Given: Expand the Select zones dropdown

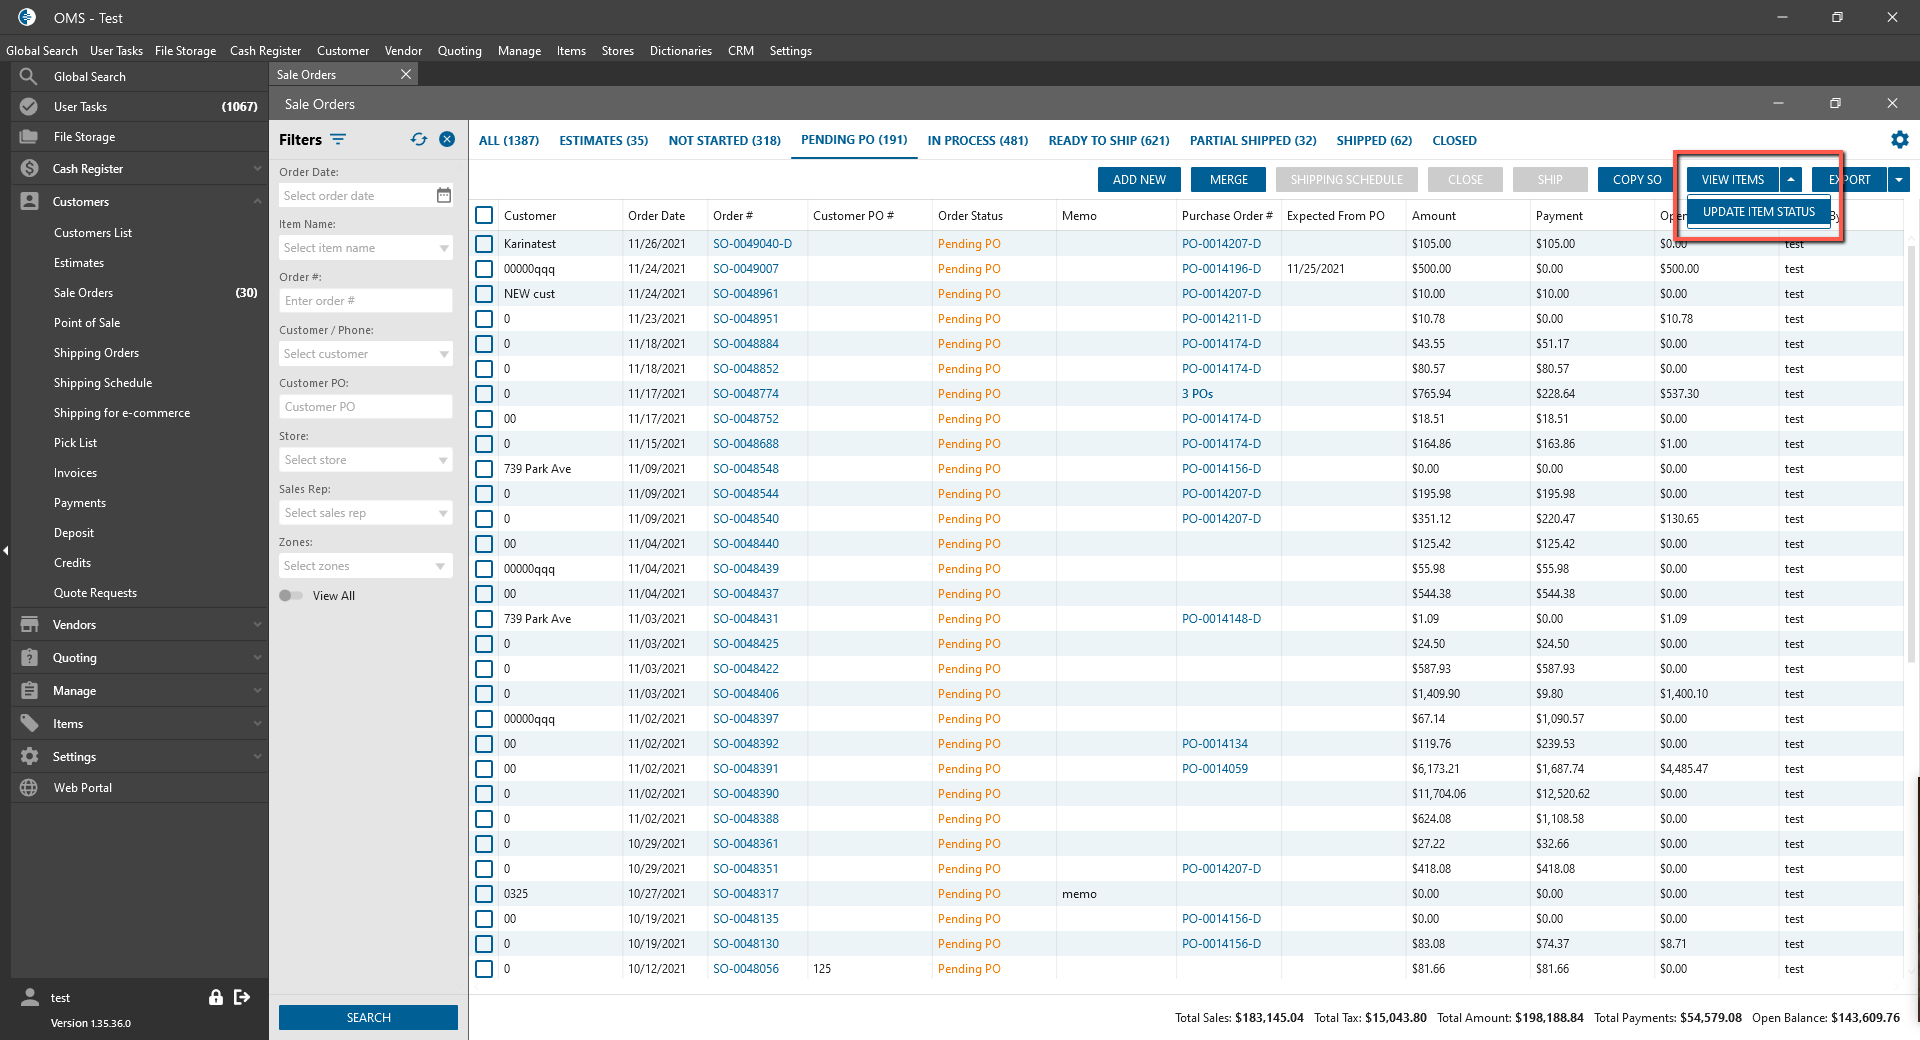Looking at the screenshot, I should tap(365, 566).
